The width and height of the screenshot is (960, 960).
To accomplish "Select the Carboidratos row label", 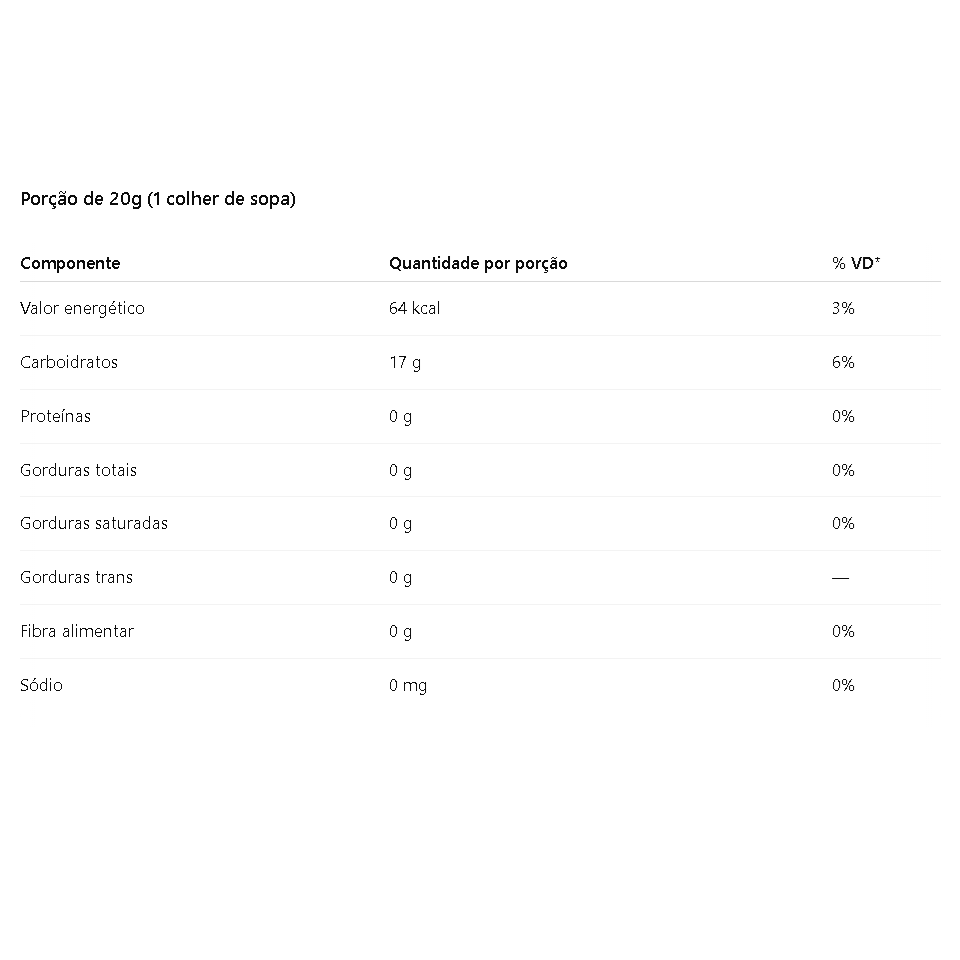I will 69,362.
